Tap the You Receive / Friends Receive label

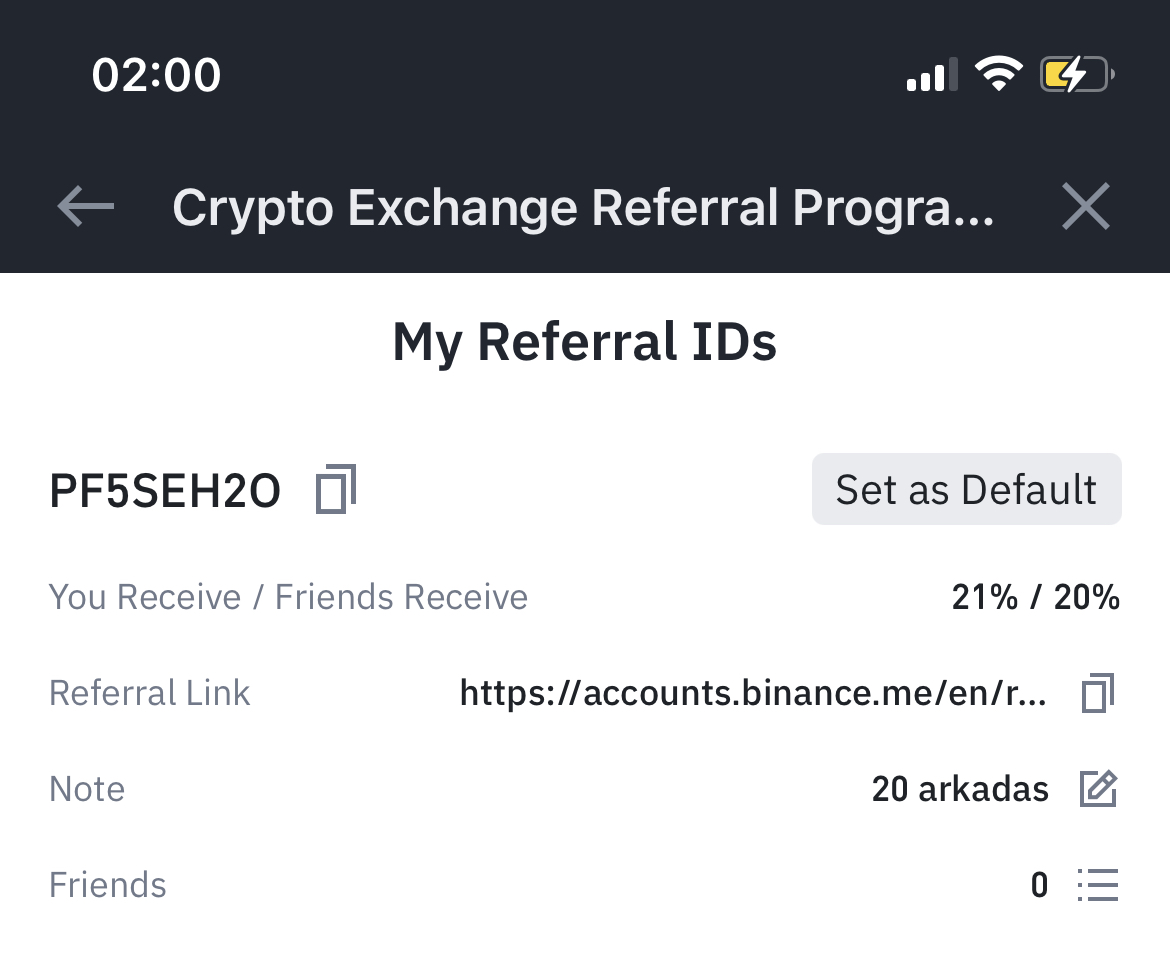tap(288, 597)
